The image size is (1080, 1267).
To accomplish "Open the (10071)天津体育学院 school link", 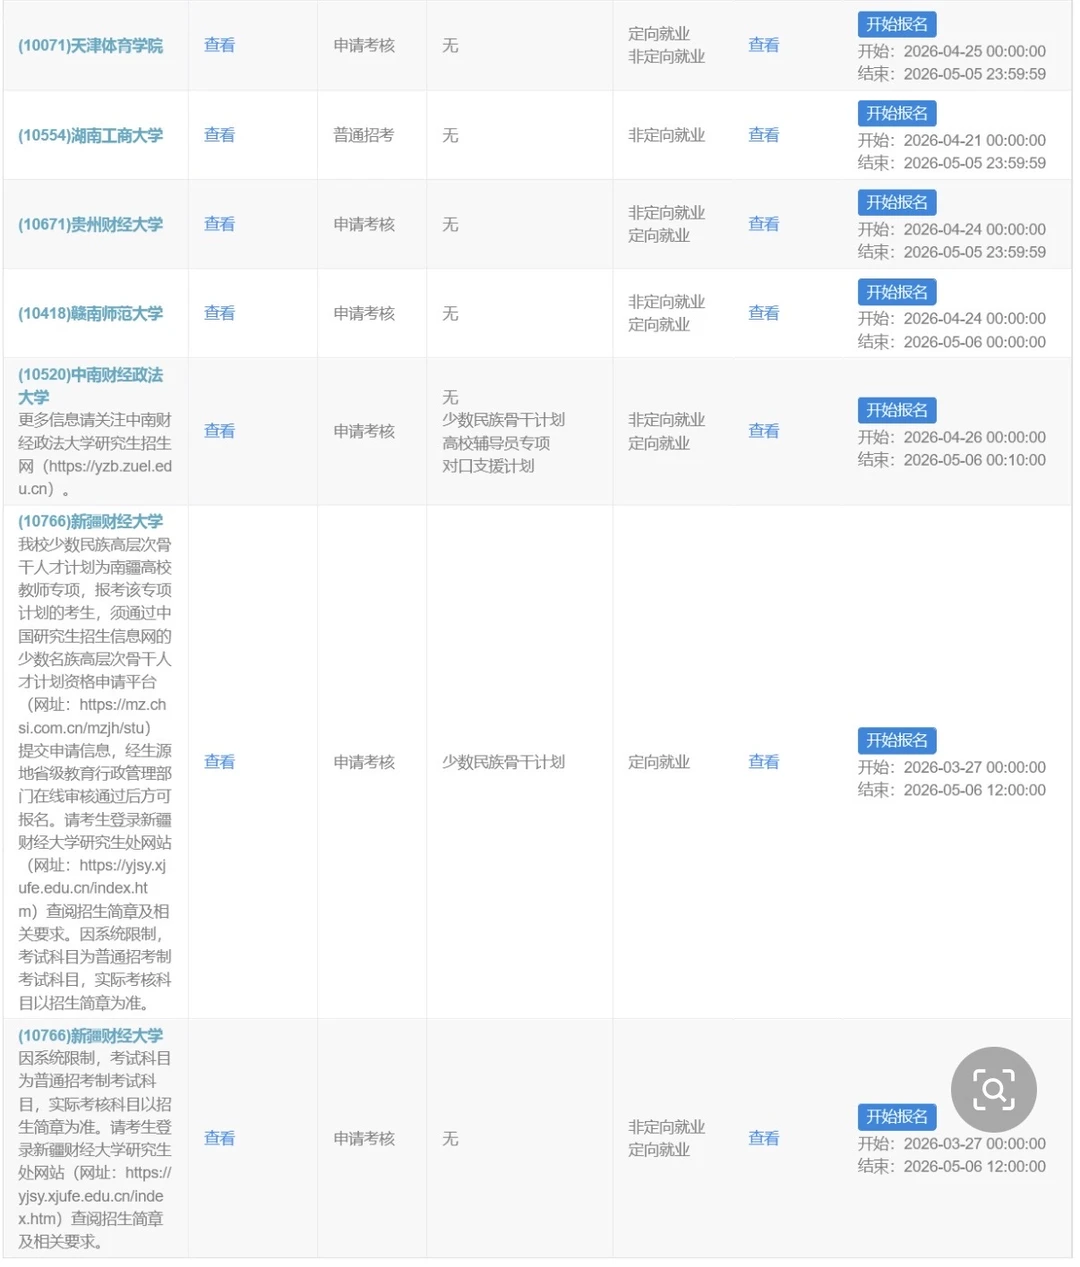I will click(x=90, y=46).
